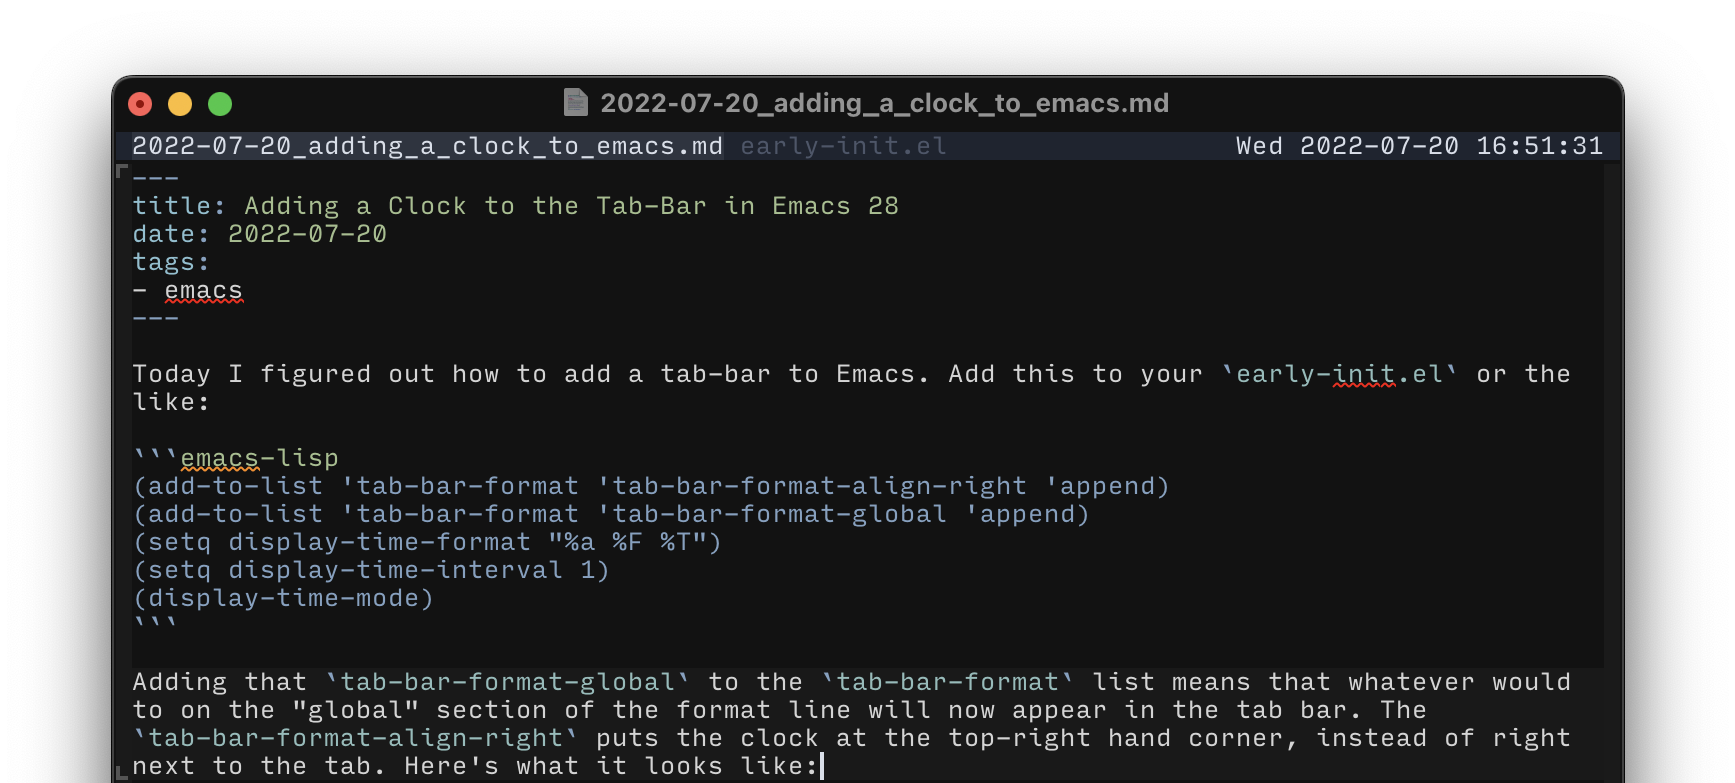Click the text cursor after looks like:
This screenshot has width=1735, height=783.
[x=821, y=765]
